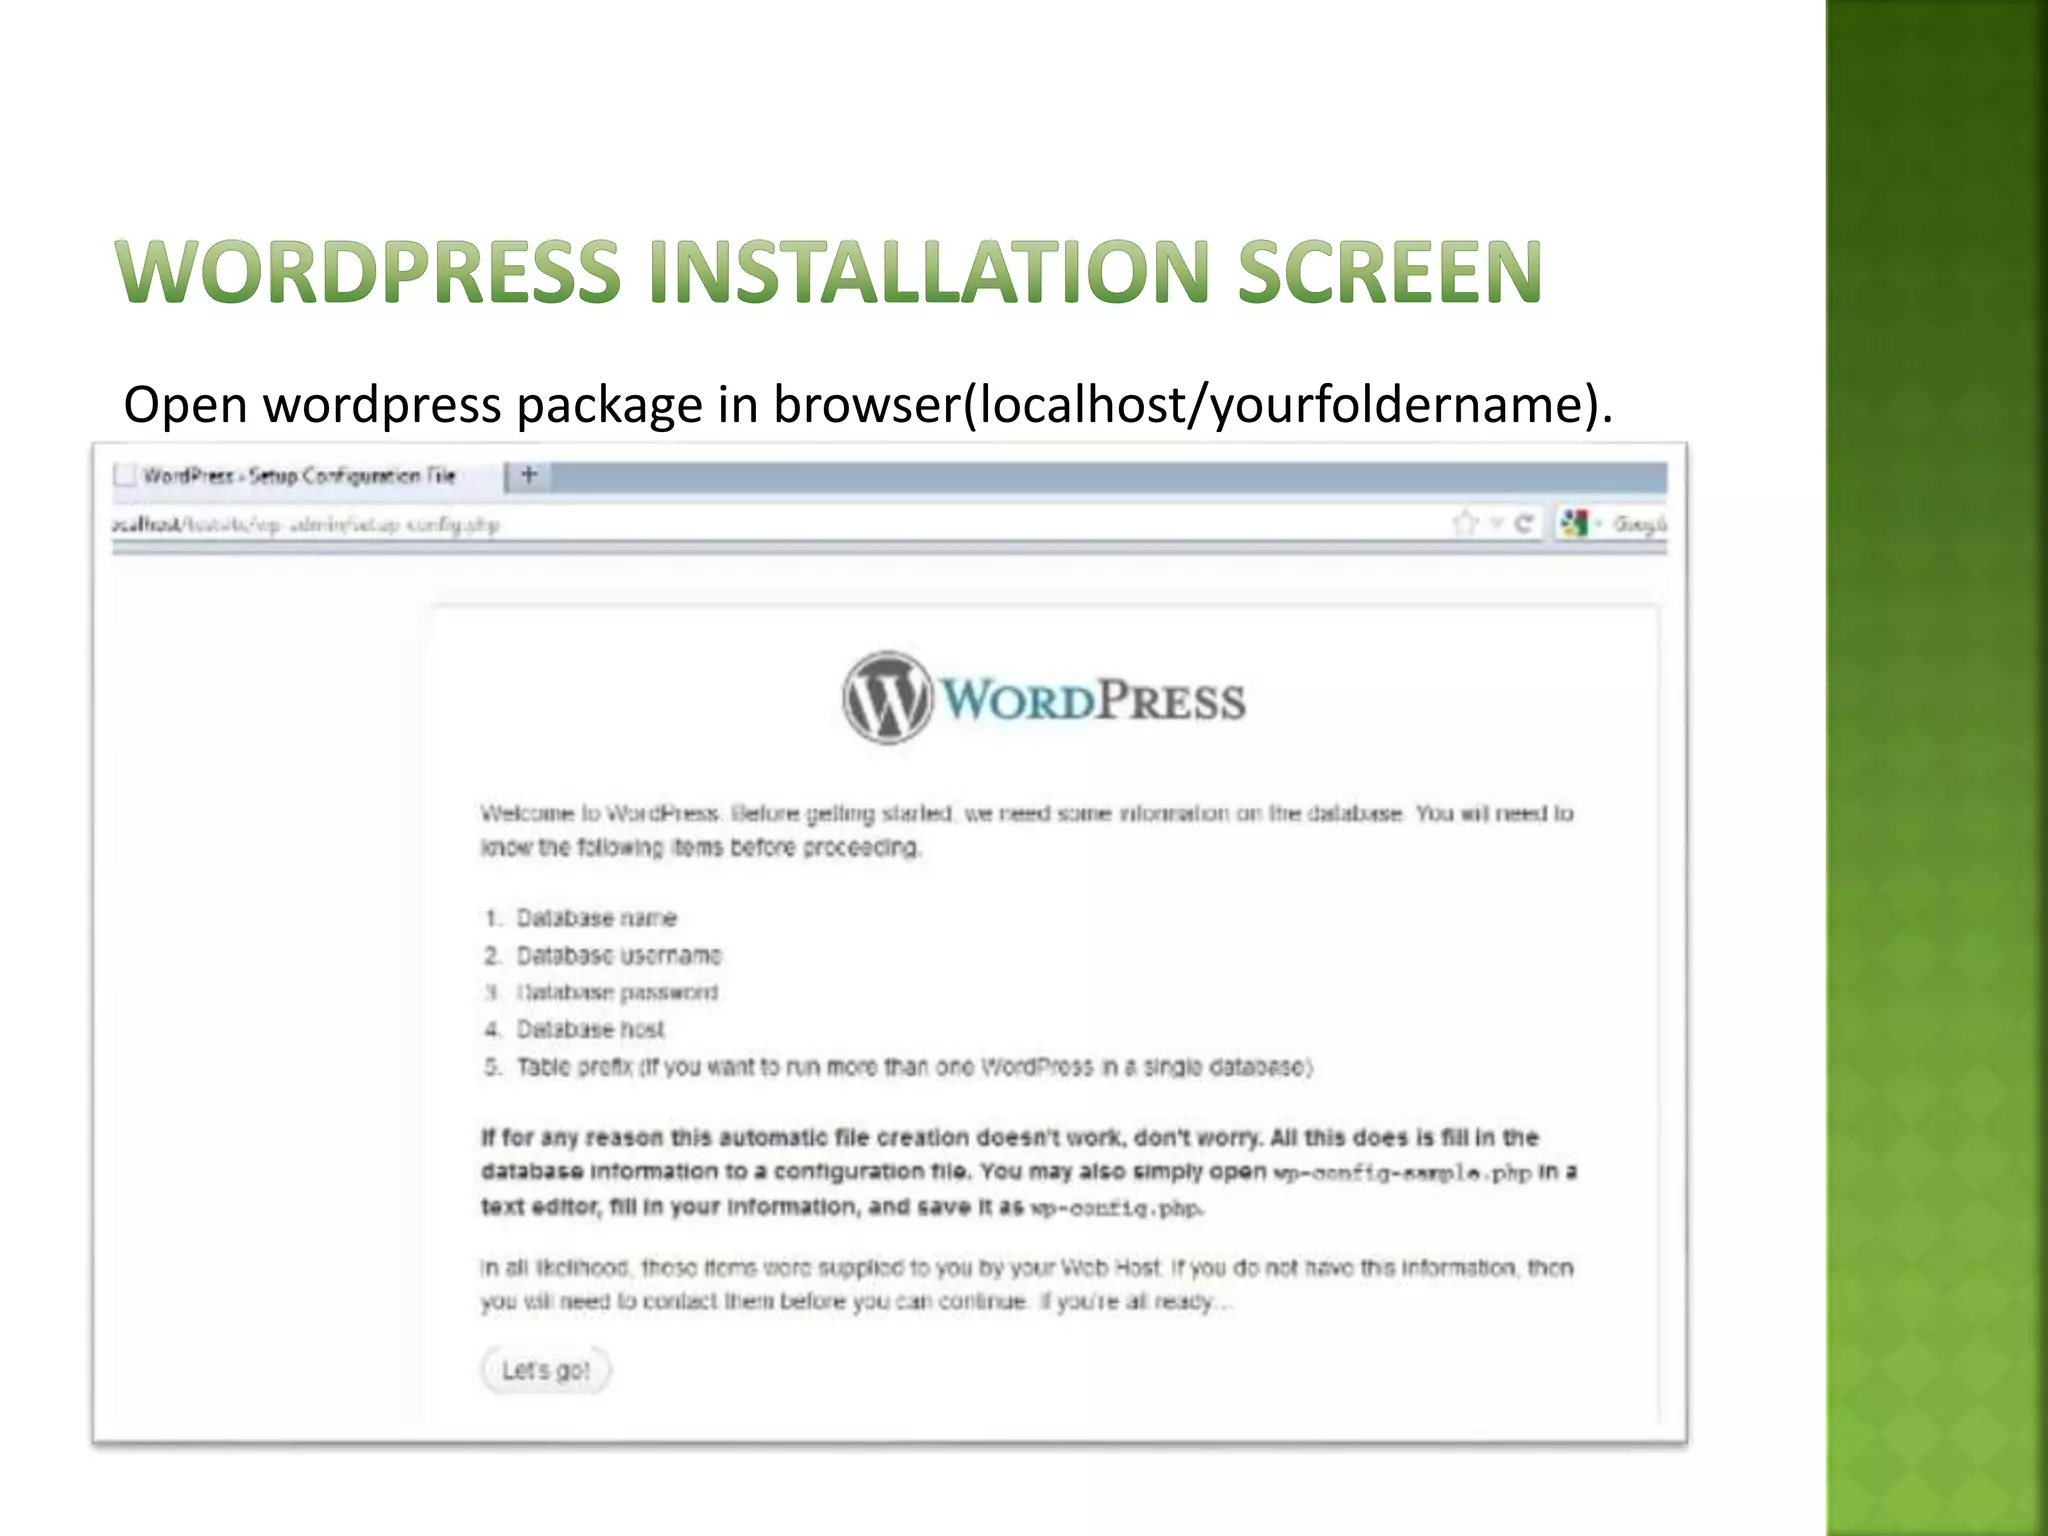Click the 'Database name' list item
The width and height of the screenshot is (2048, 1536).
596,918
